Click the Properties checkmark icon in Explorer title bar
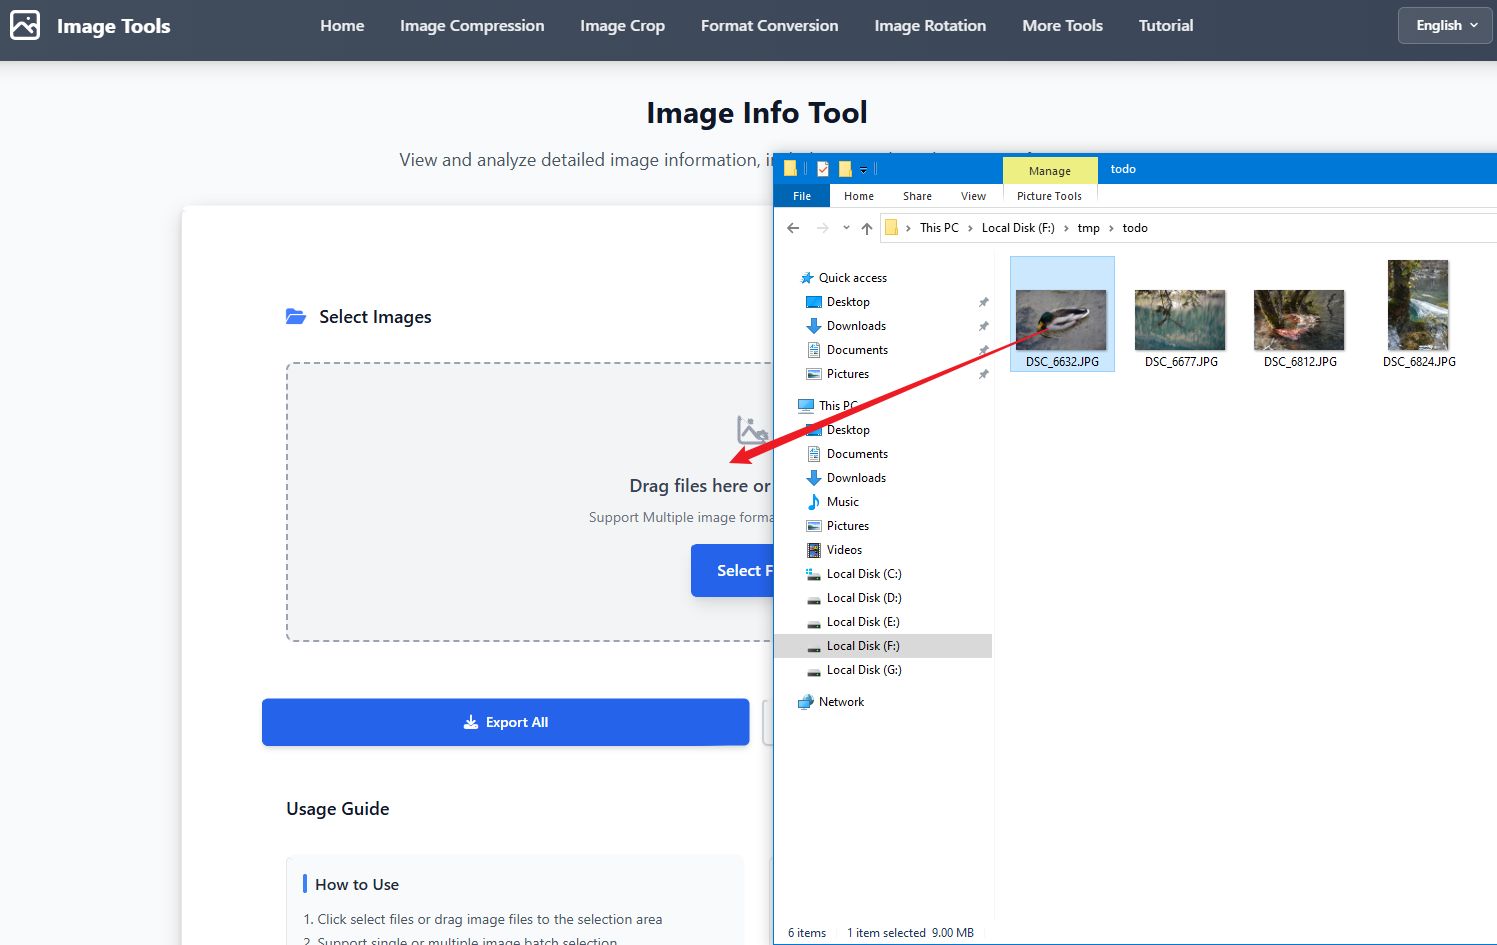Image resolution: width=1497 pixels, height=945 pixels. (x=823, y=169)
